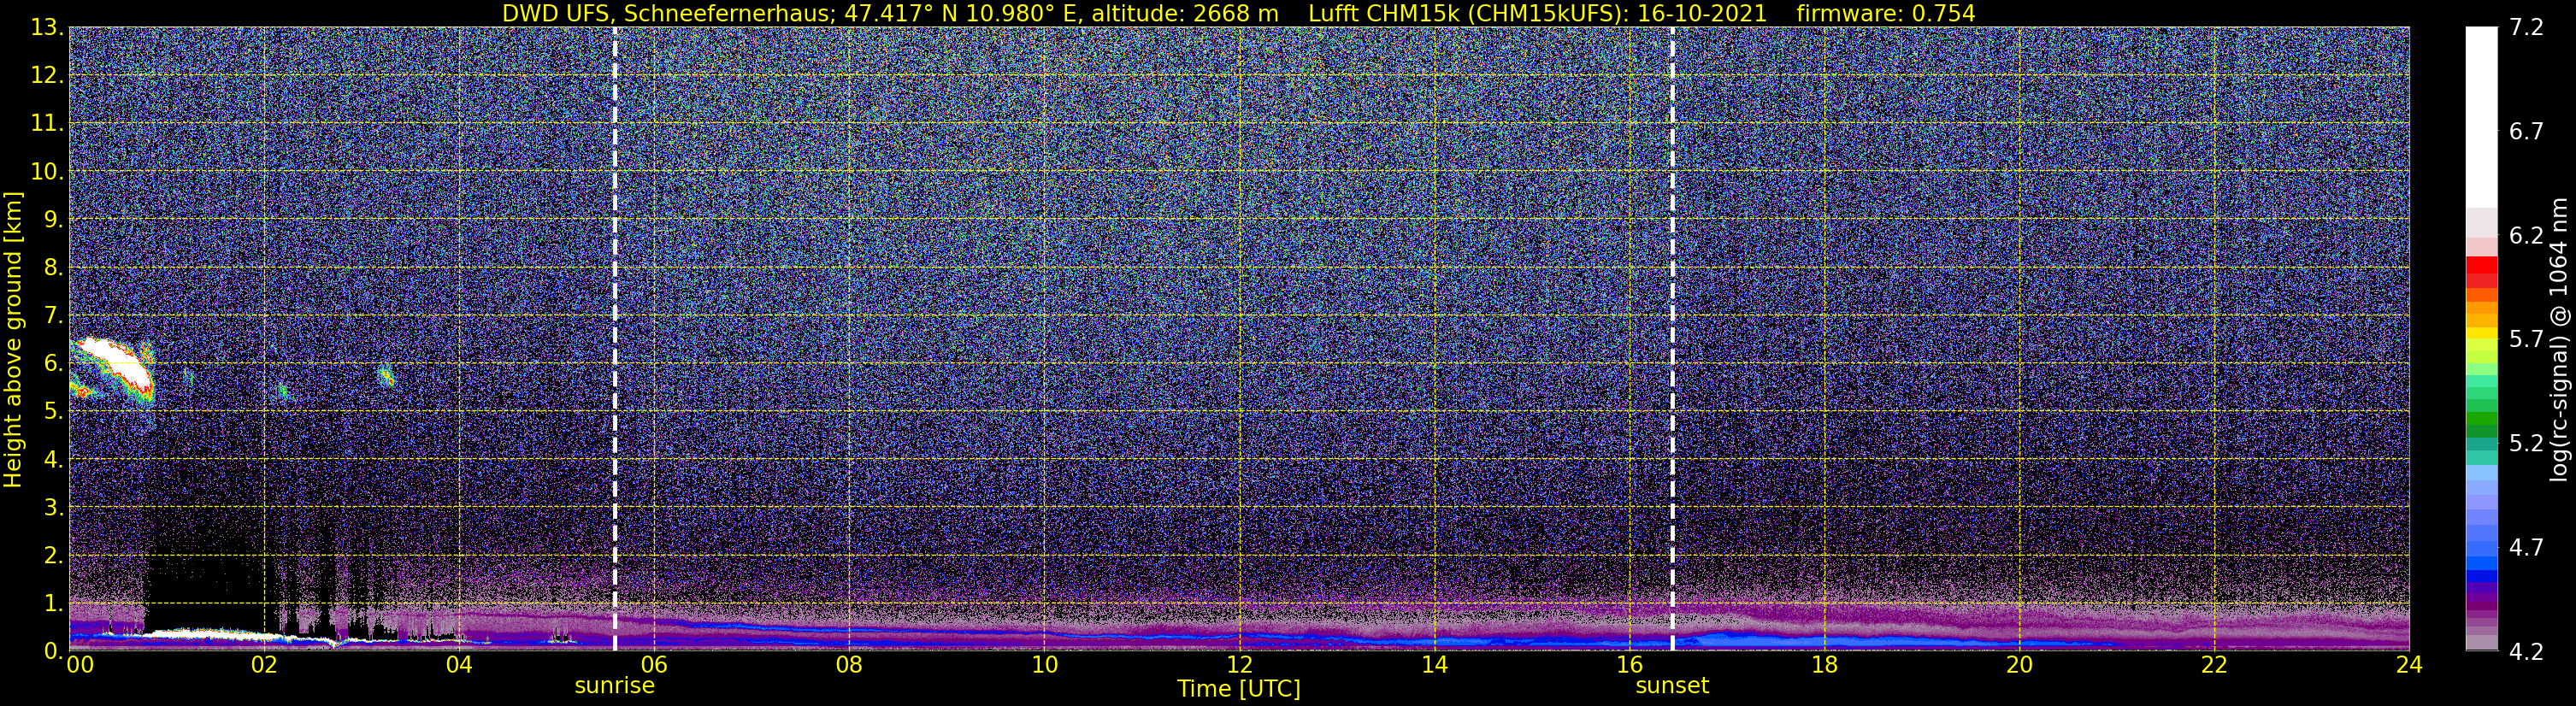Click the 4.2 colorbar tick value
2576x706 pixels.
pos(2526,652)
